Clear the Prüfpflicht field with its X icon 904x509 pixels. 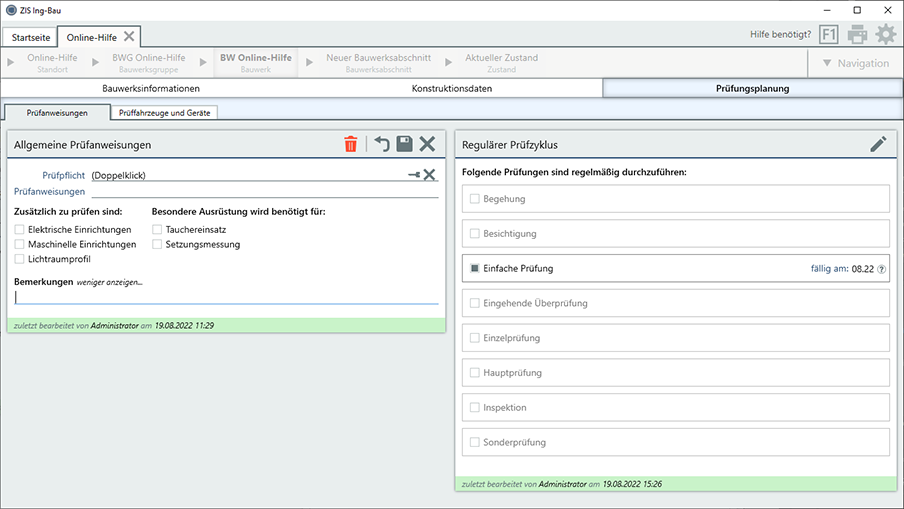429,175
